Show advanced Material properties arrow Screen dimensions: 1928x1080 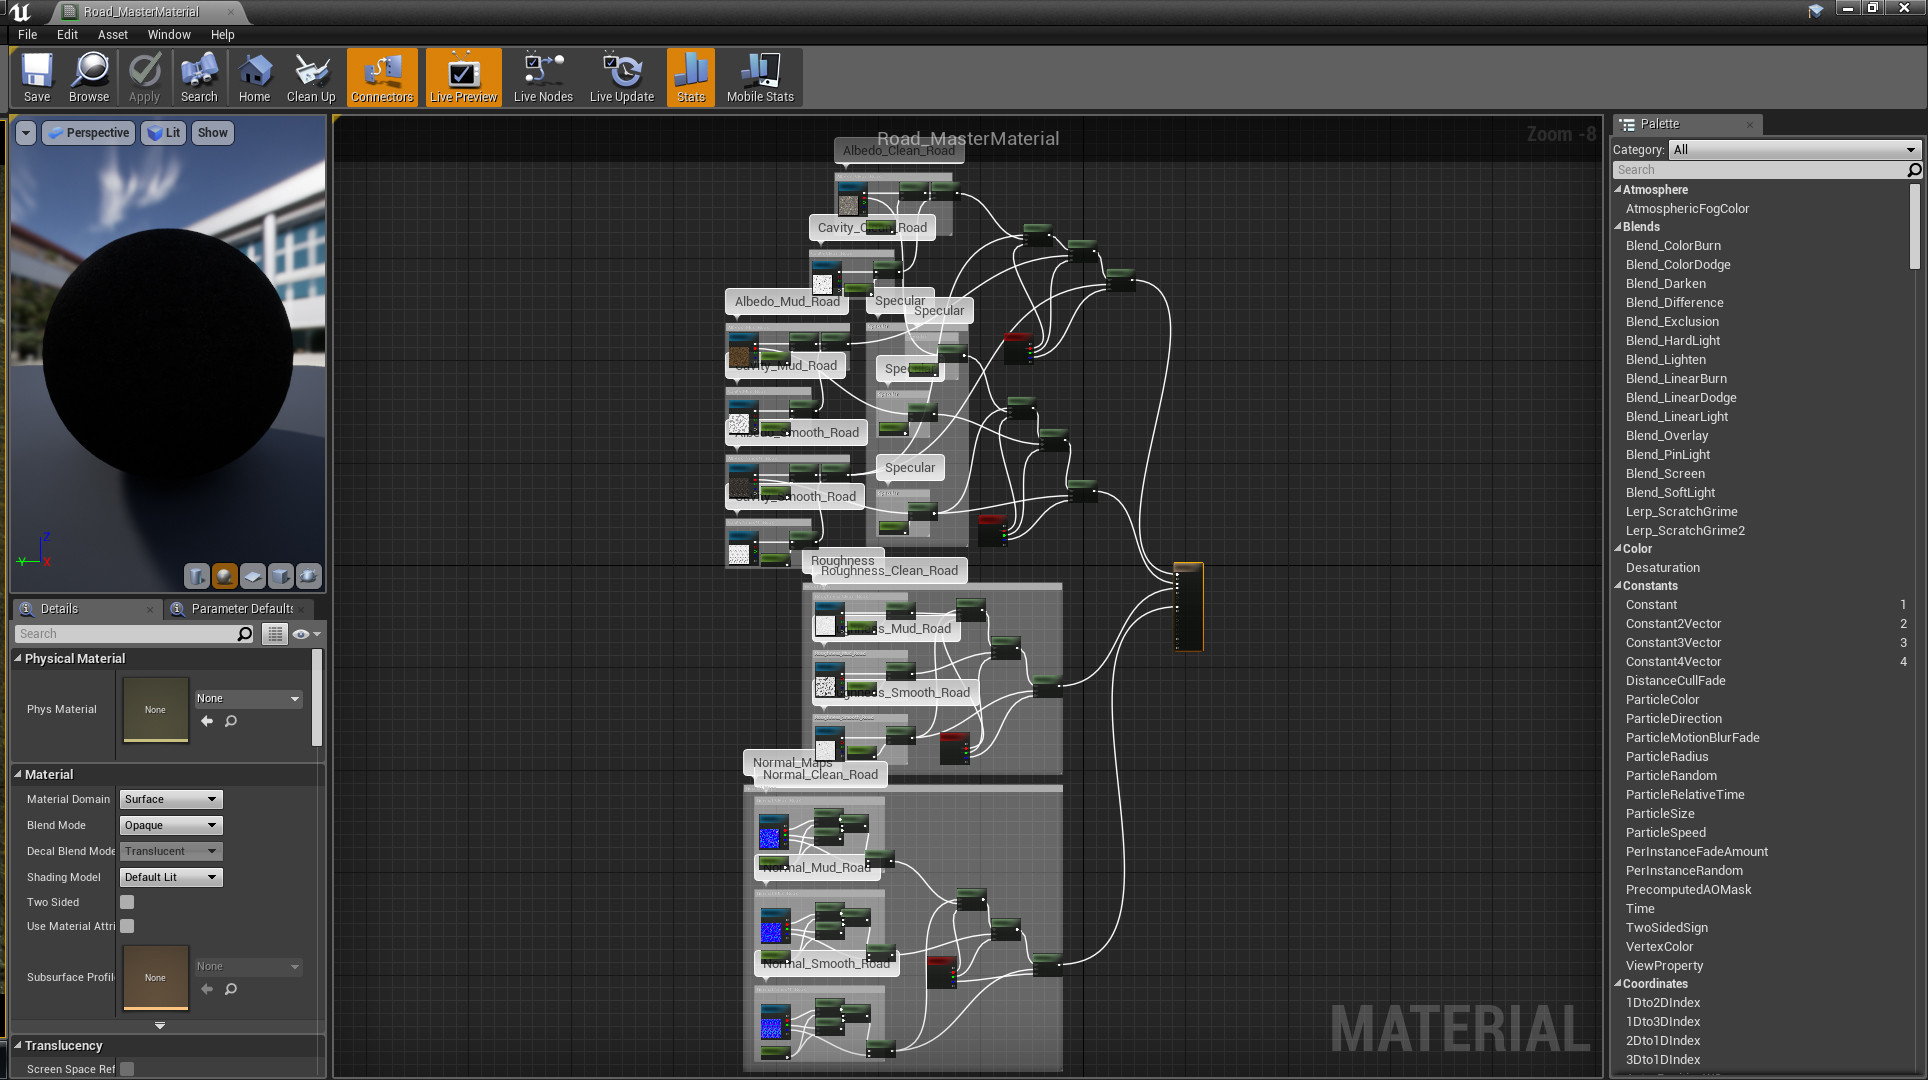160,1026
